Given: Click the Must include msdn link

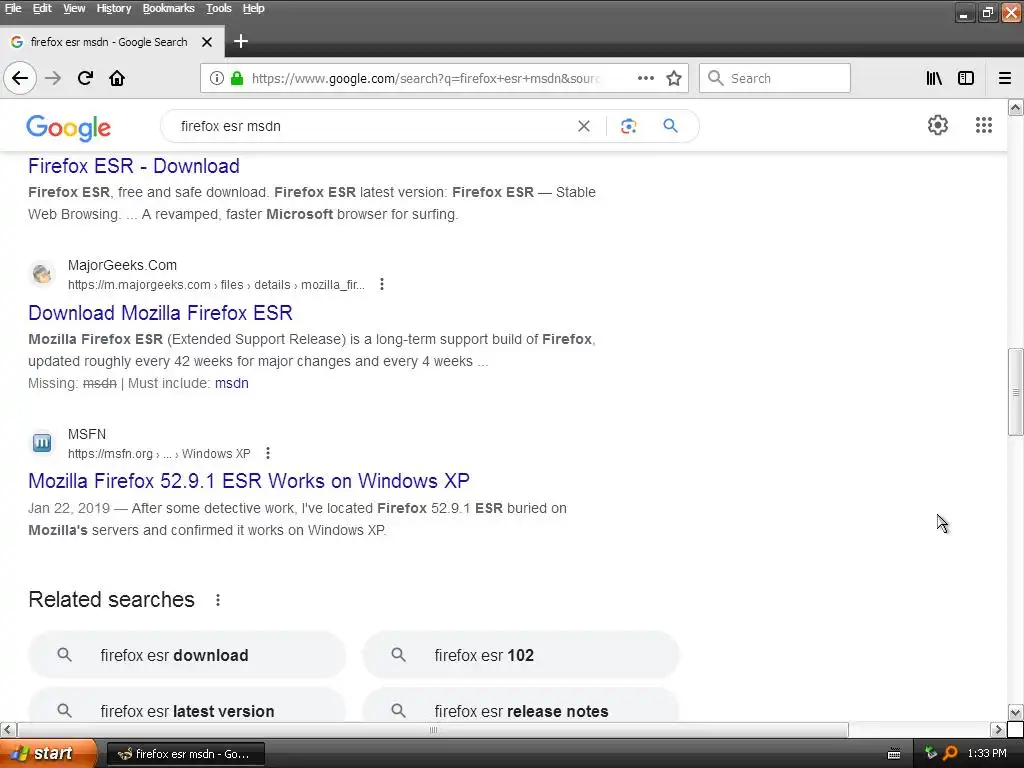Looking at the screenshot, I should click(232, 383).
